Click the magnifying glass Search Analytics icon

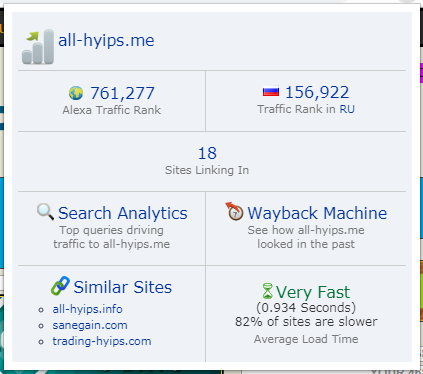[x=45, y=212]
